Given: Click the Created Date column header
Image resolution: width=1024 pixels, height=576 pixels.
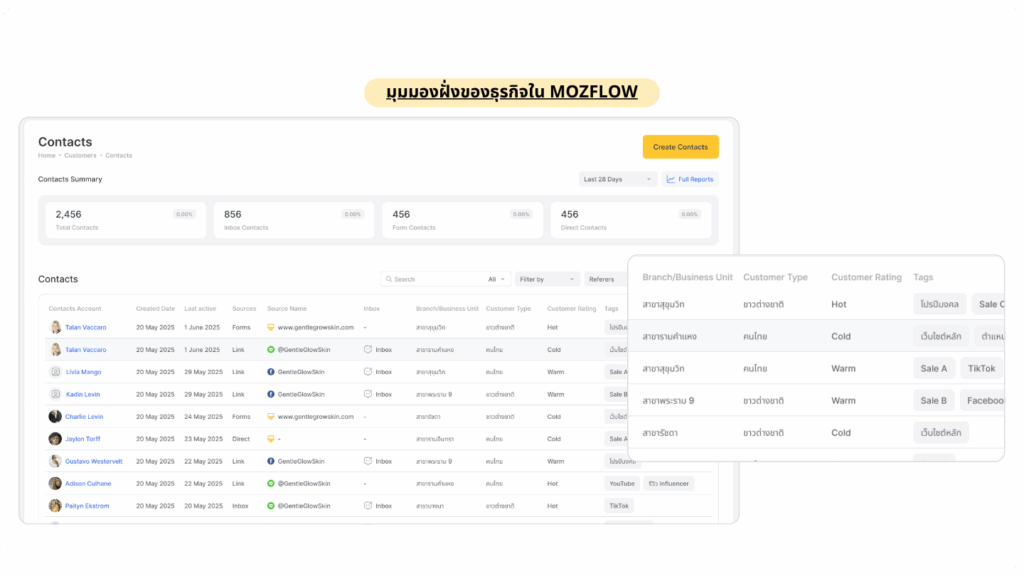Looking at the screenshot, I should pyautogui.click(x=155, y=308).
